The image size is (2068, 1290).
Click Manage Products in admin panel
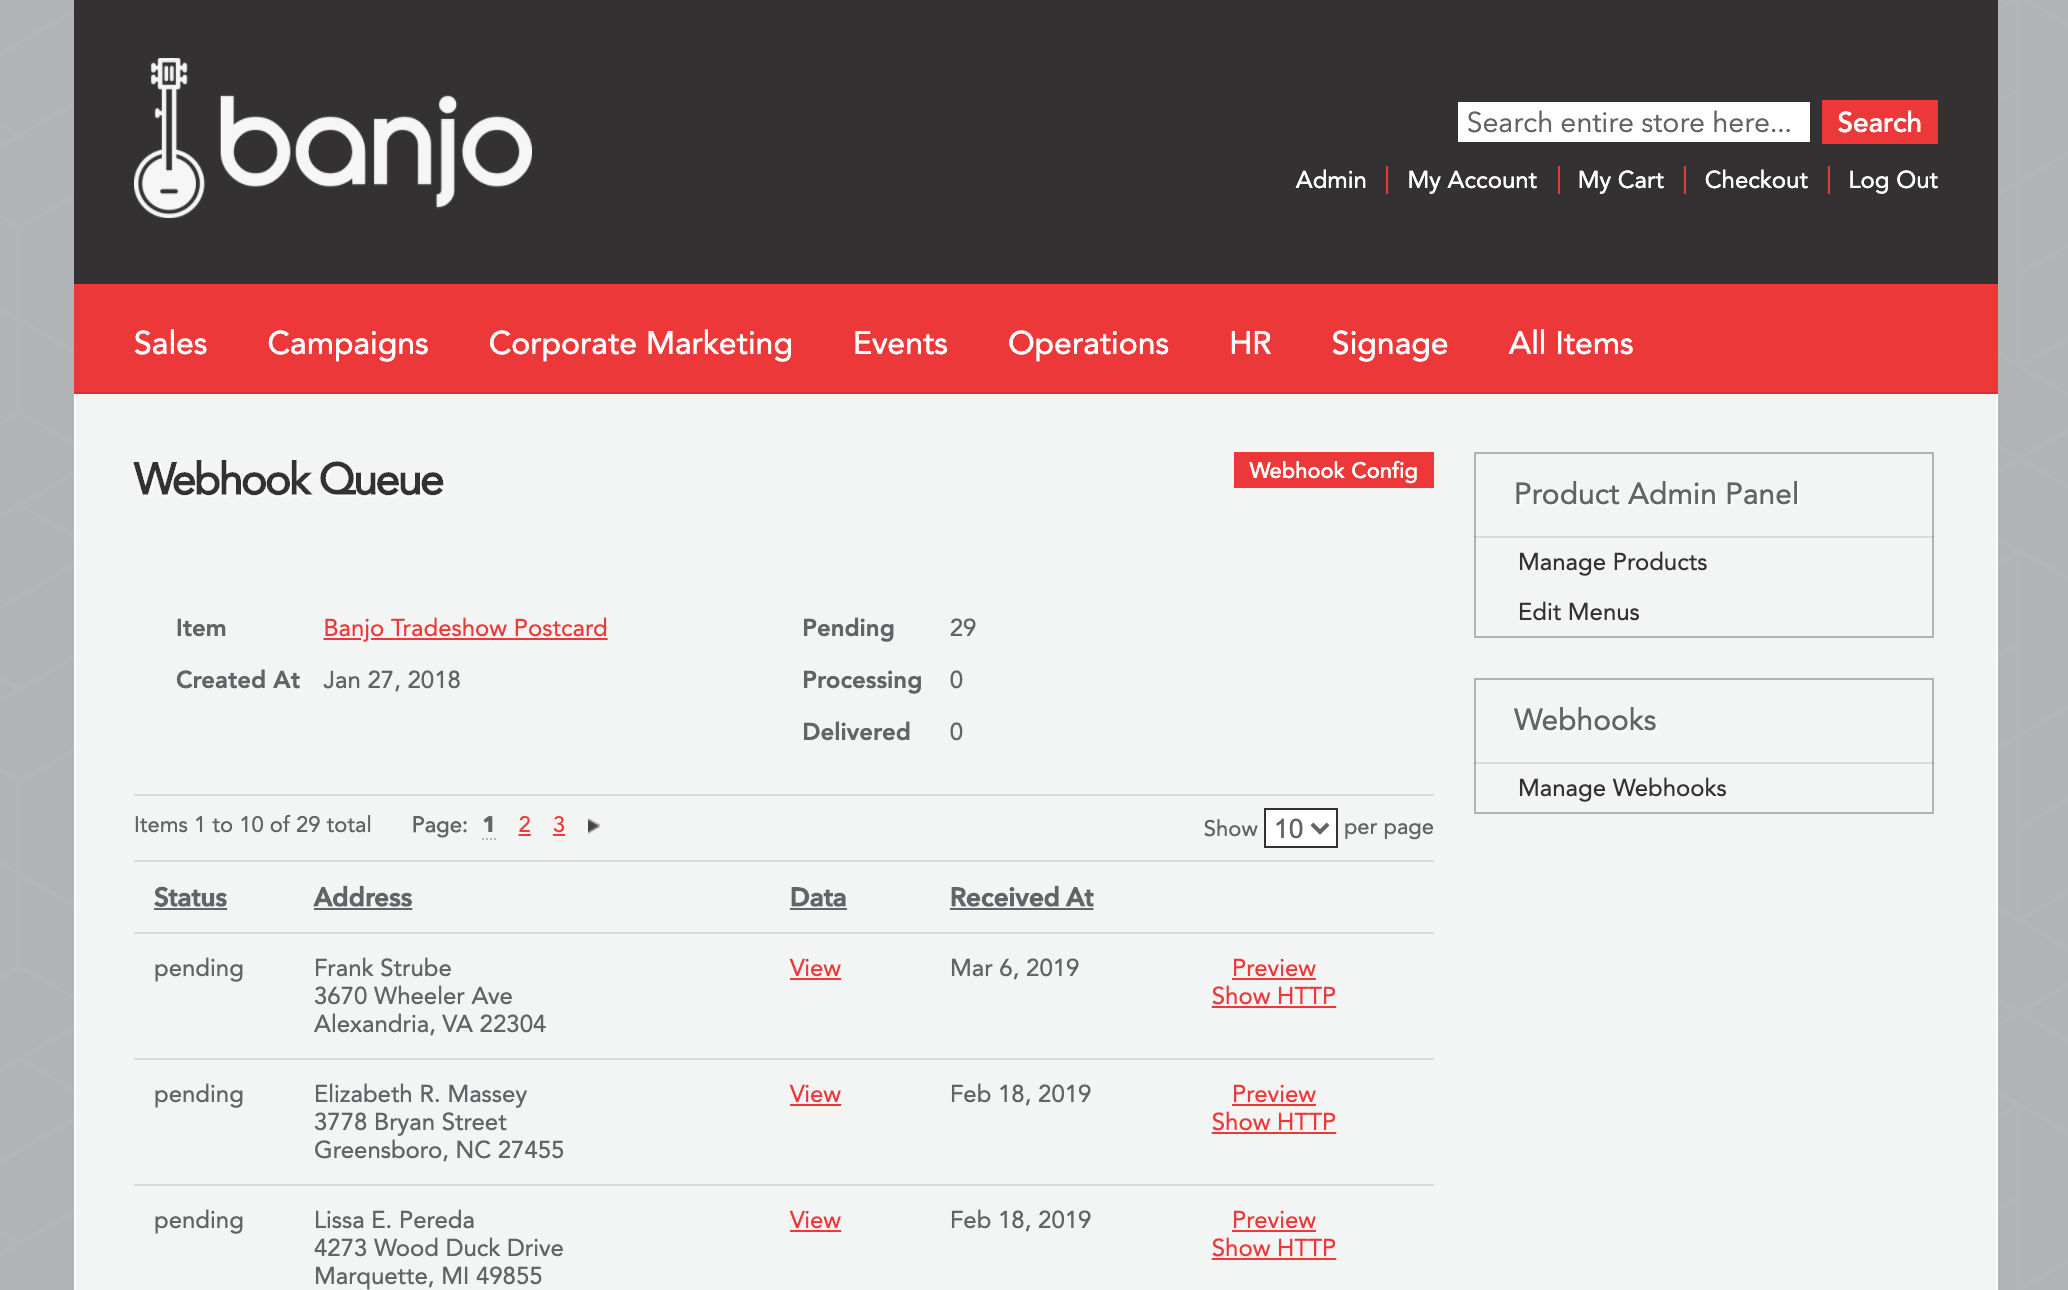tap(1611, 562)
